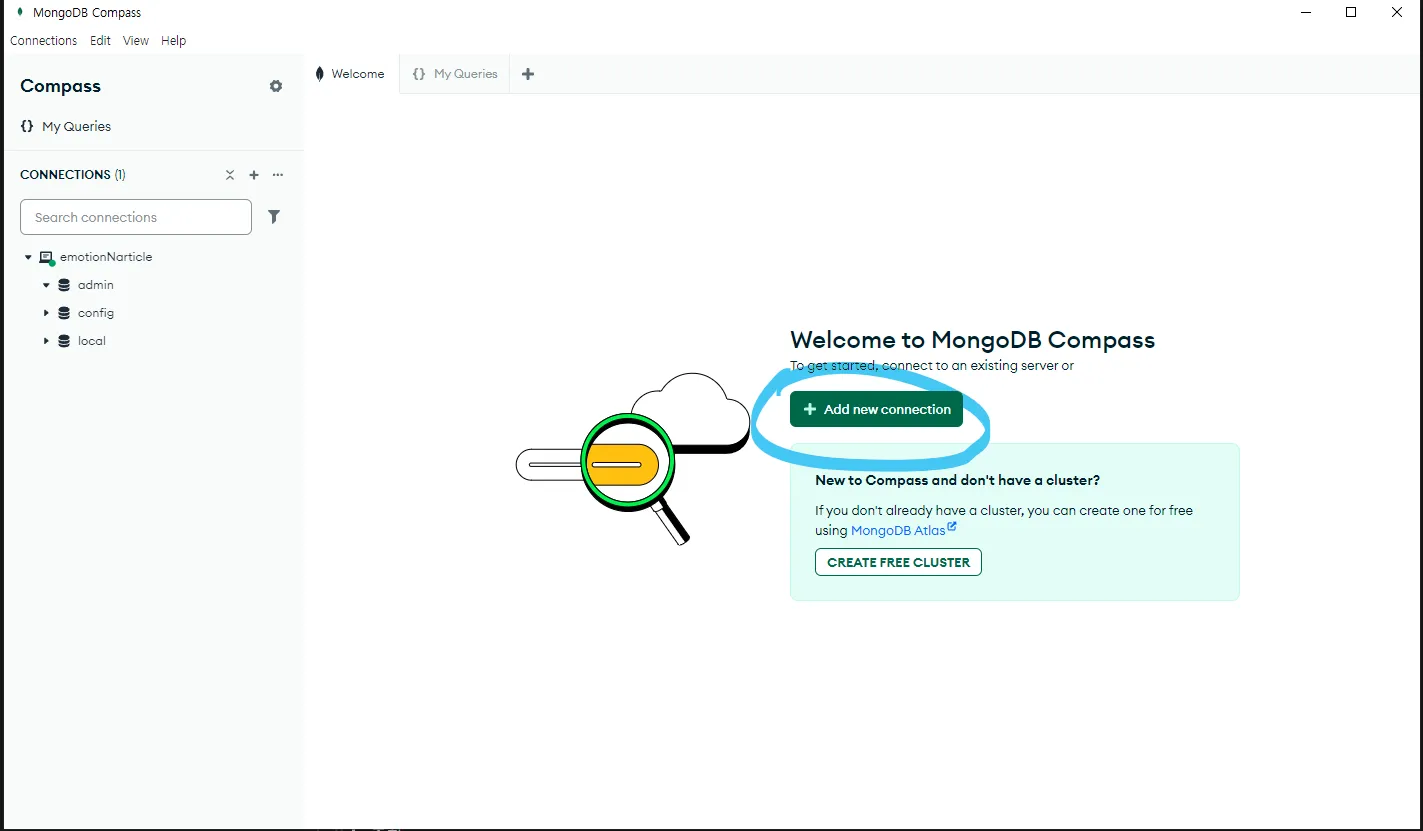Click the admin database icon
Screen dimensions: 1423x831
tap(64, 285)
